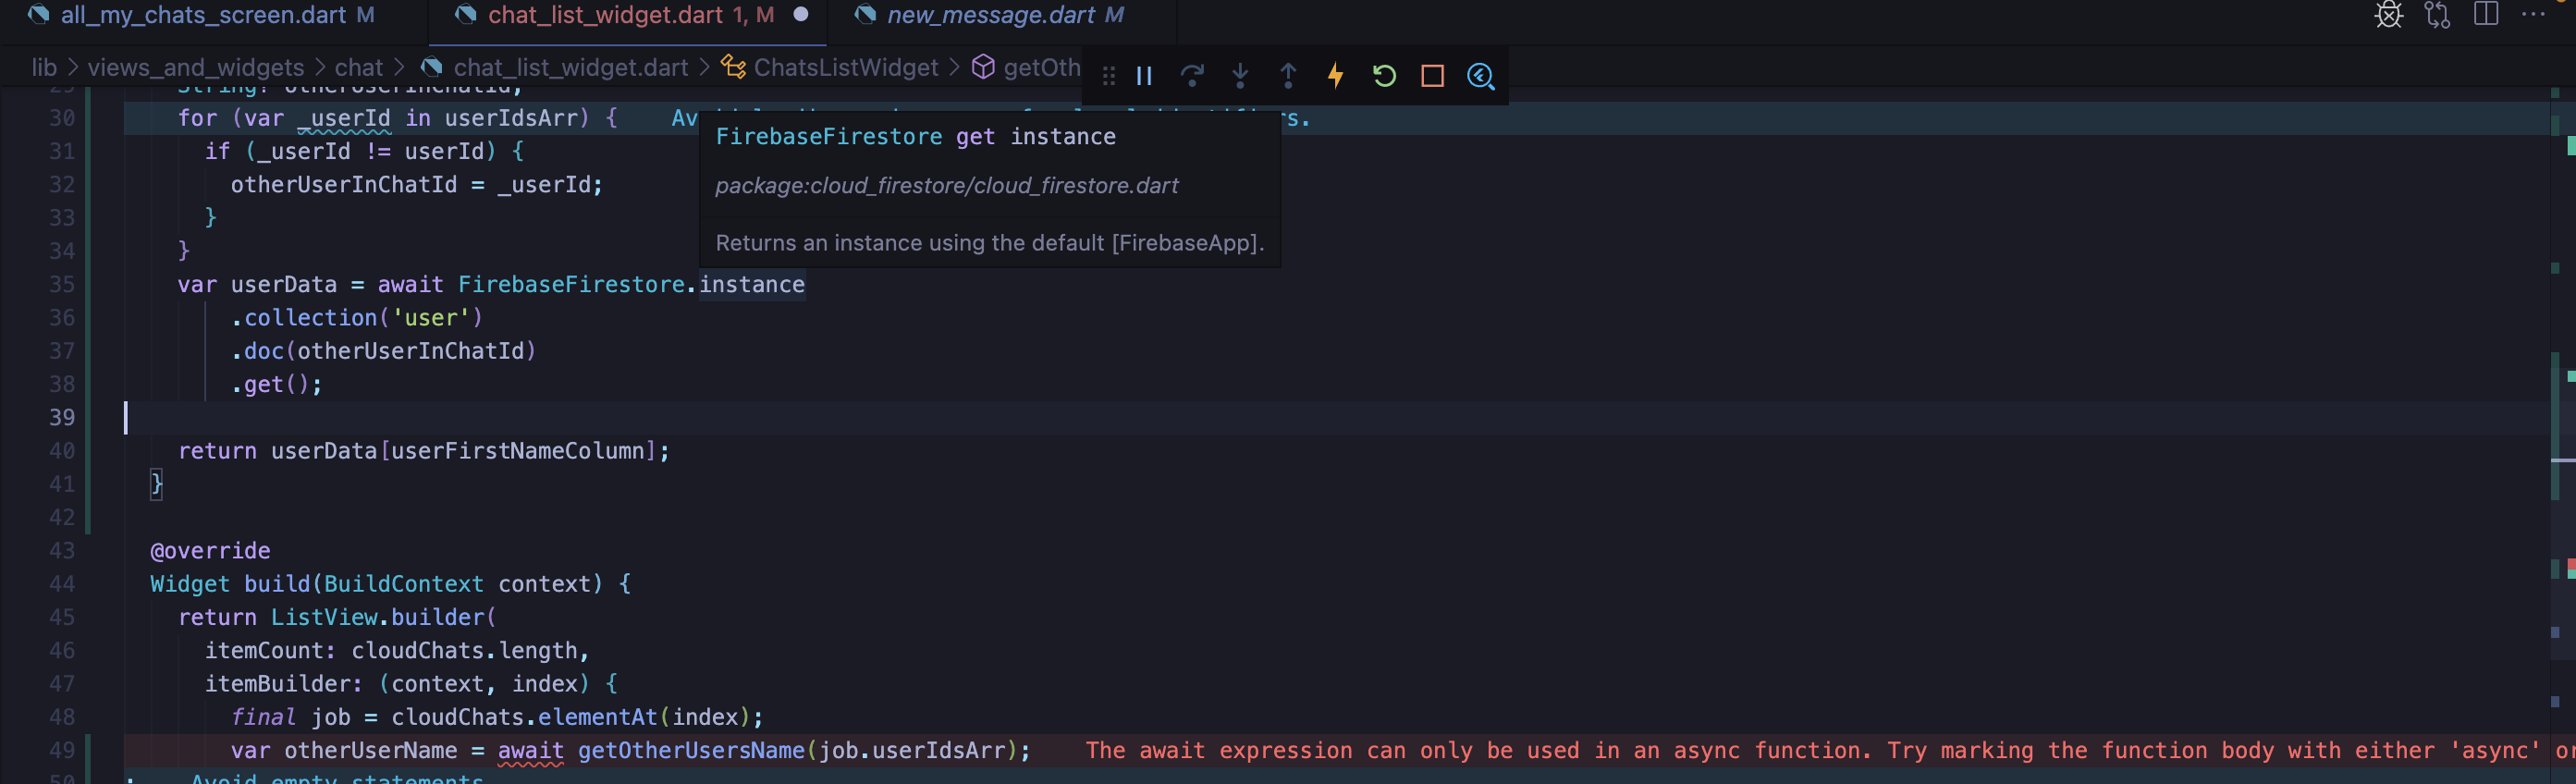Click the 'user' string literal
Image resolution: width=2576 pixels, height=784 pixels.
tap(431, 318)
